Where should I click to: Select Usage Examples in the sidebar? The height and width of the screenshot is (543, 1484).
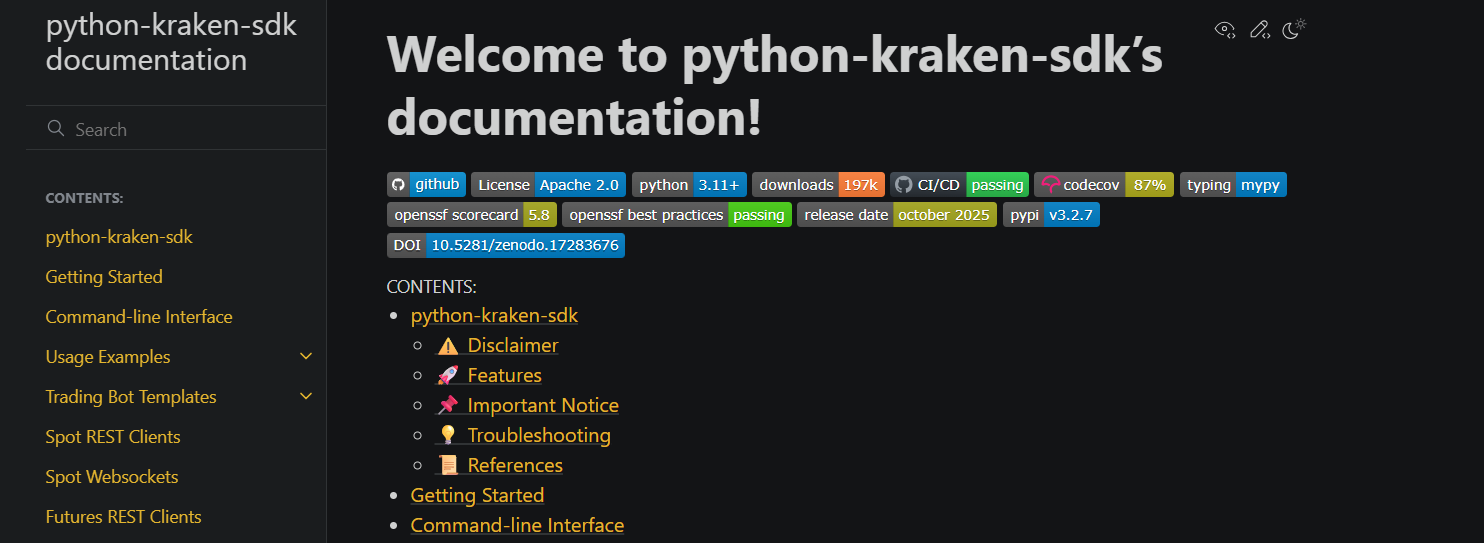coord(108,357)
